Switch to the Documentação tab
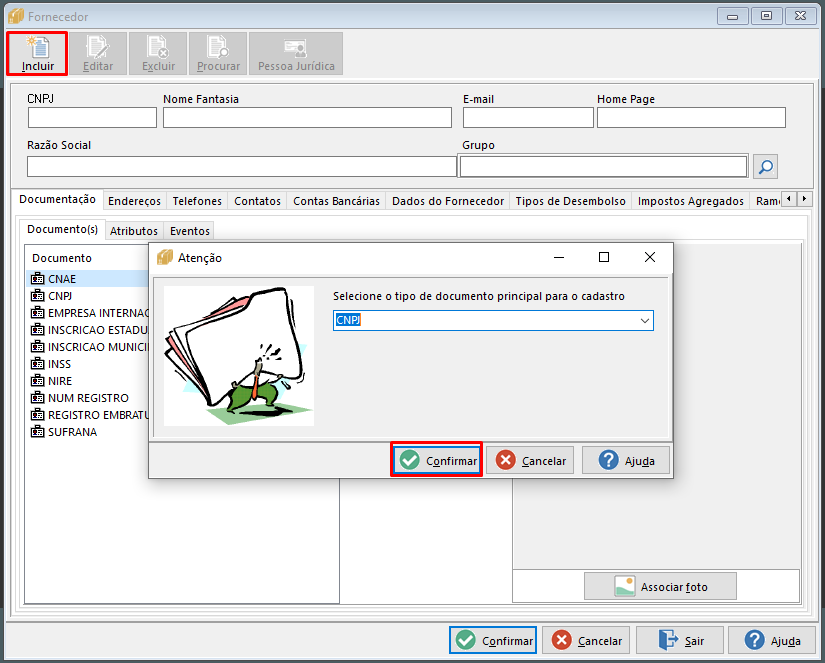Screen dimensions: 825x663 pyautogui.click(x=57, y=199)
